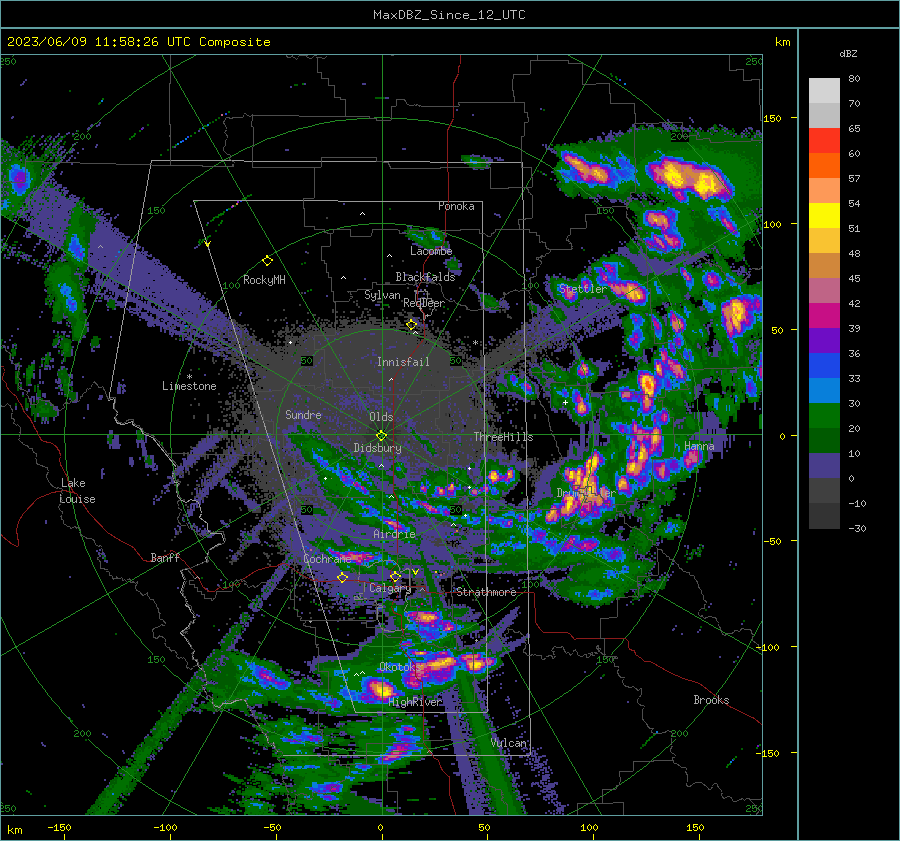This screenshot has height=841, width=900.
Task: Click the RockyMH label
Action: 264,280
